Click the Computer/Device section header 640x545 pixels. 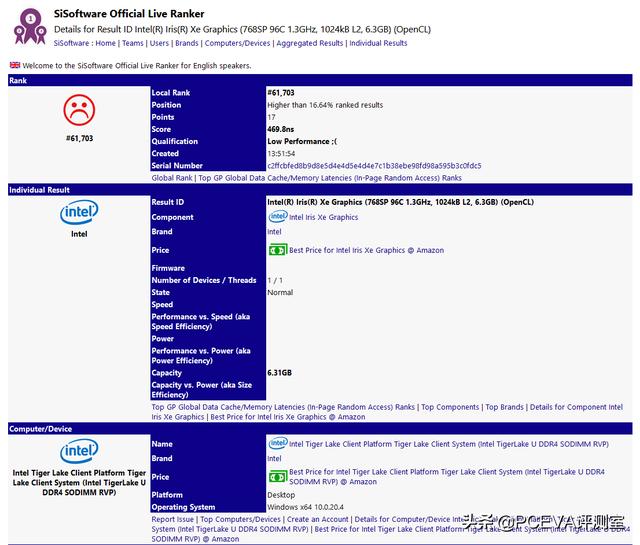pyautogui.click(x=320, y=429)
